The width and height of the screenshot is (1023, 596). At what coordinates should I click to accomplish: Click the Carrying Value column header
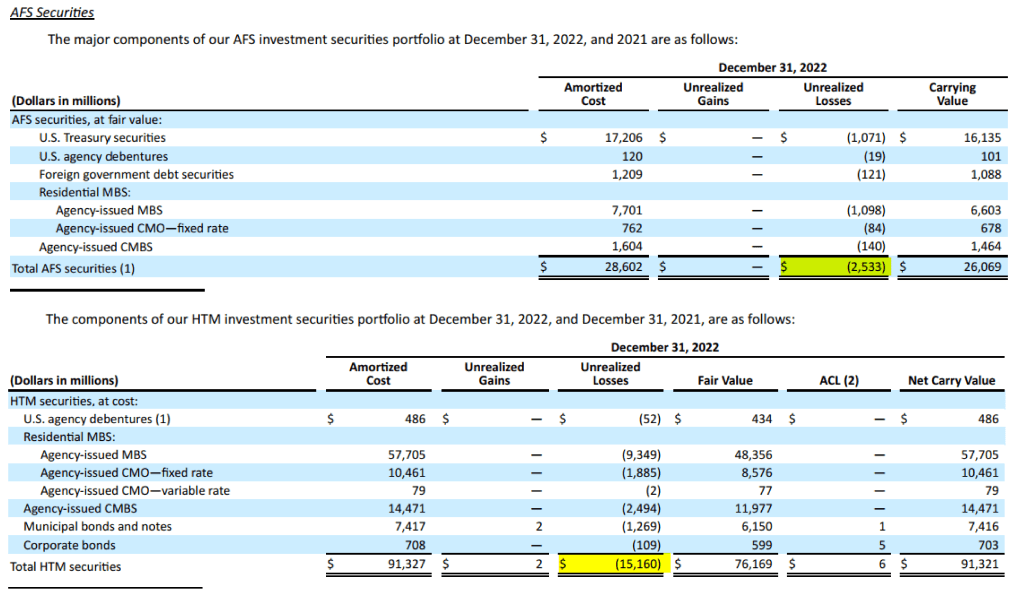pyautogui.click(x=952, y=94)
